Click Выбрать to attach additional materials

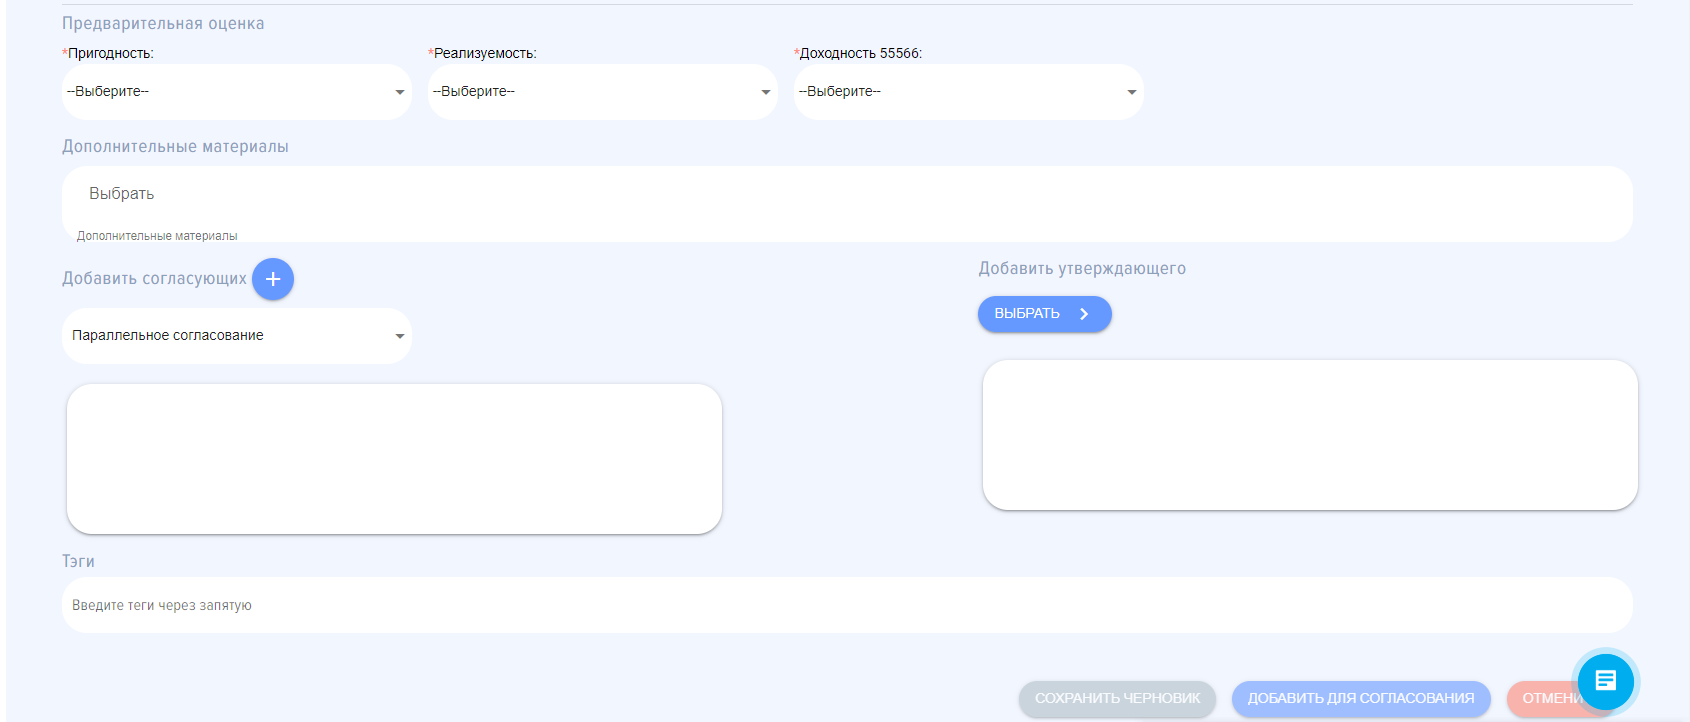(x=122, y=194)
